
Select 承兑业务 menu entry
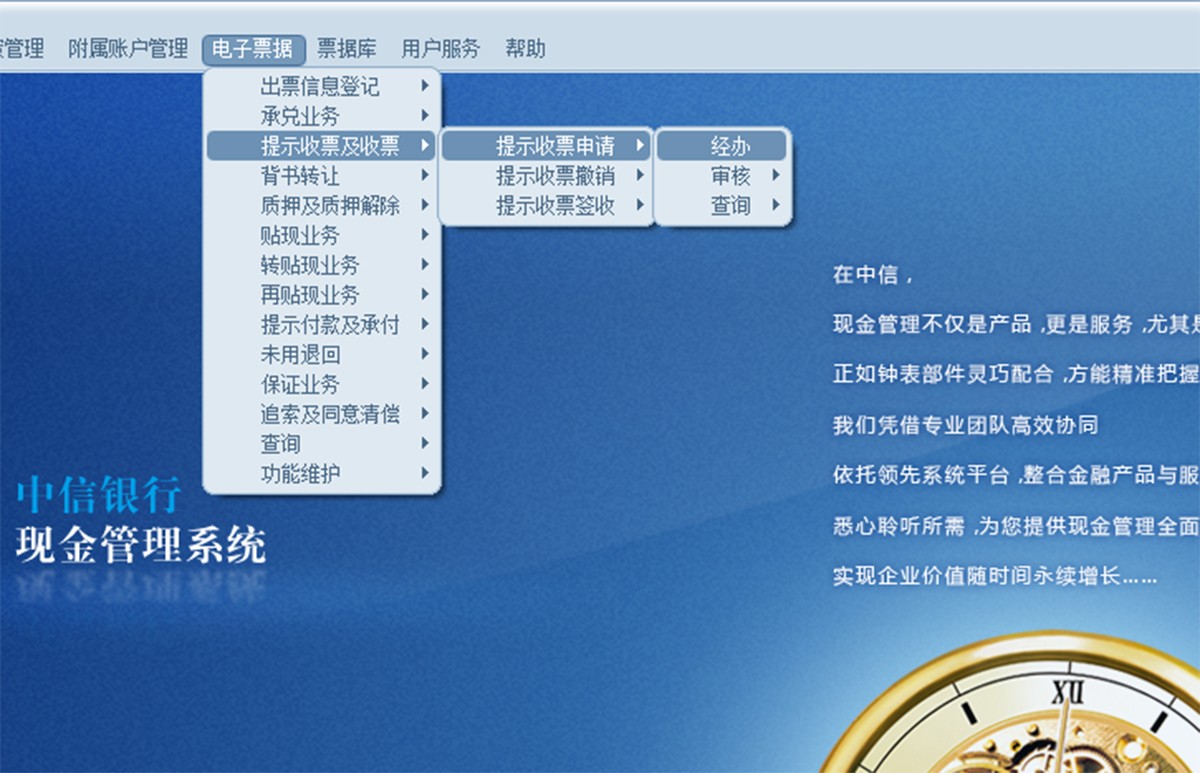click(321, 116)
